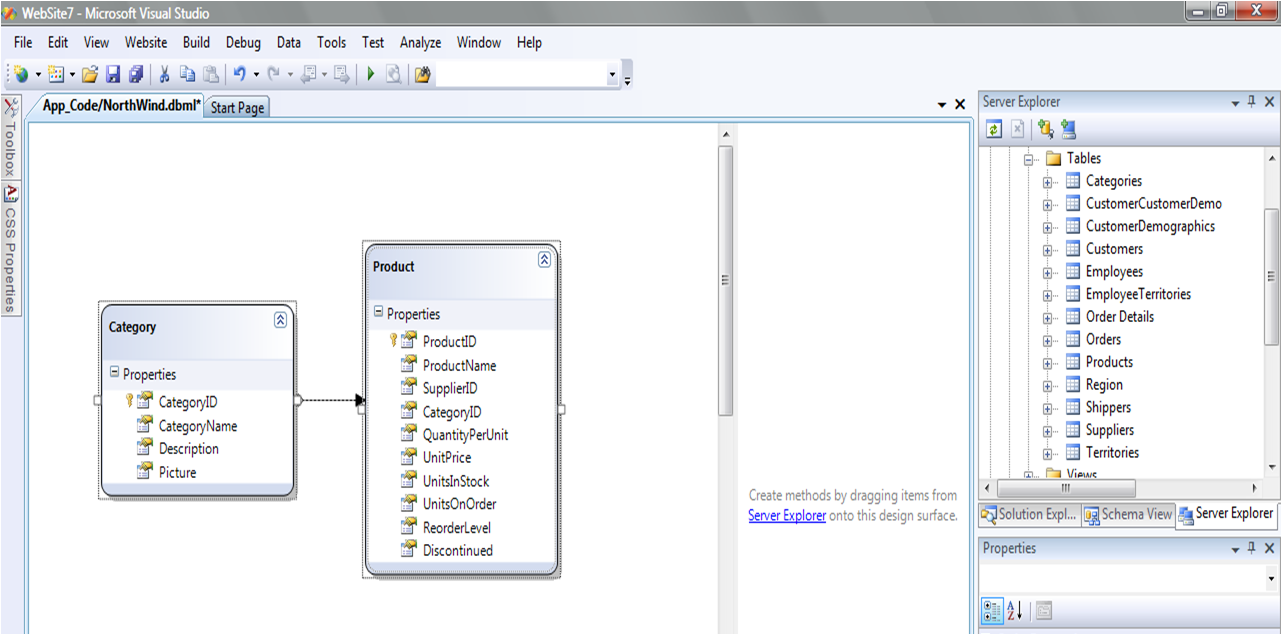Click the Connect to Server icon
This screenshot has width=1282, height=635.
point(1069,129)
